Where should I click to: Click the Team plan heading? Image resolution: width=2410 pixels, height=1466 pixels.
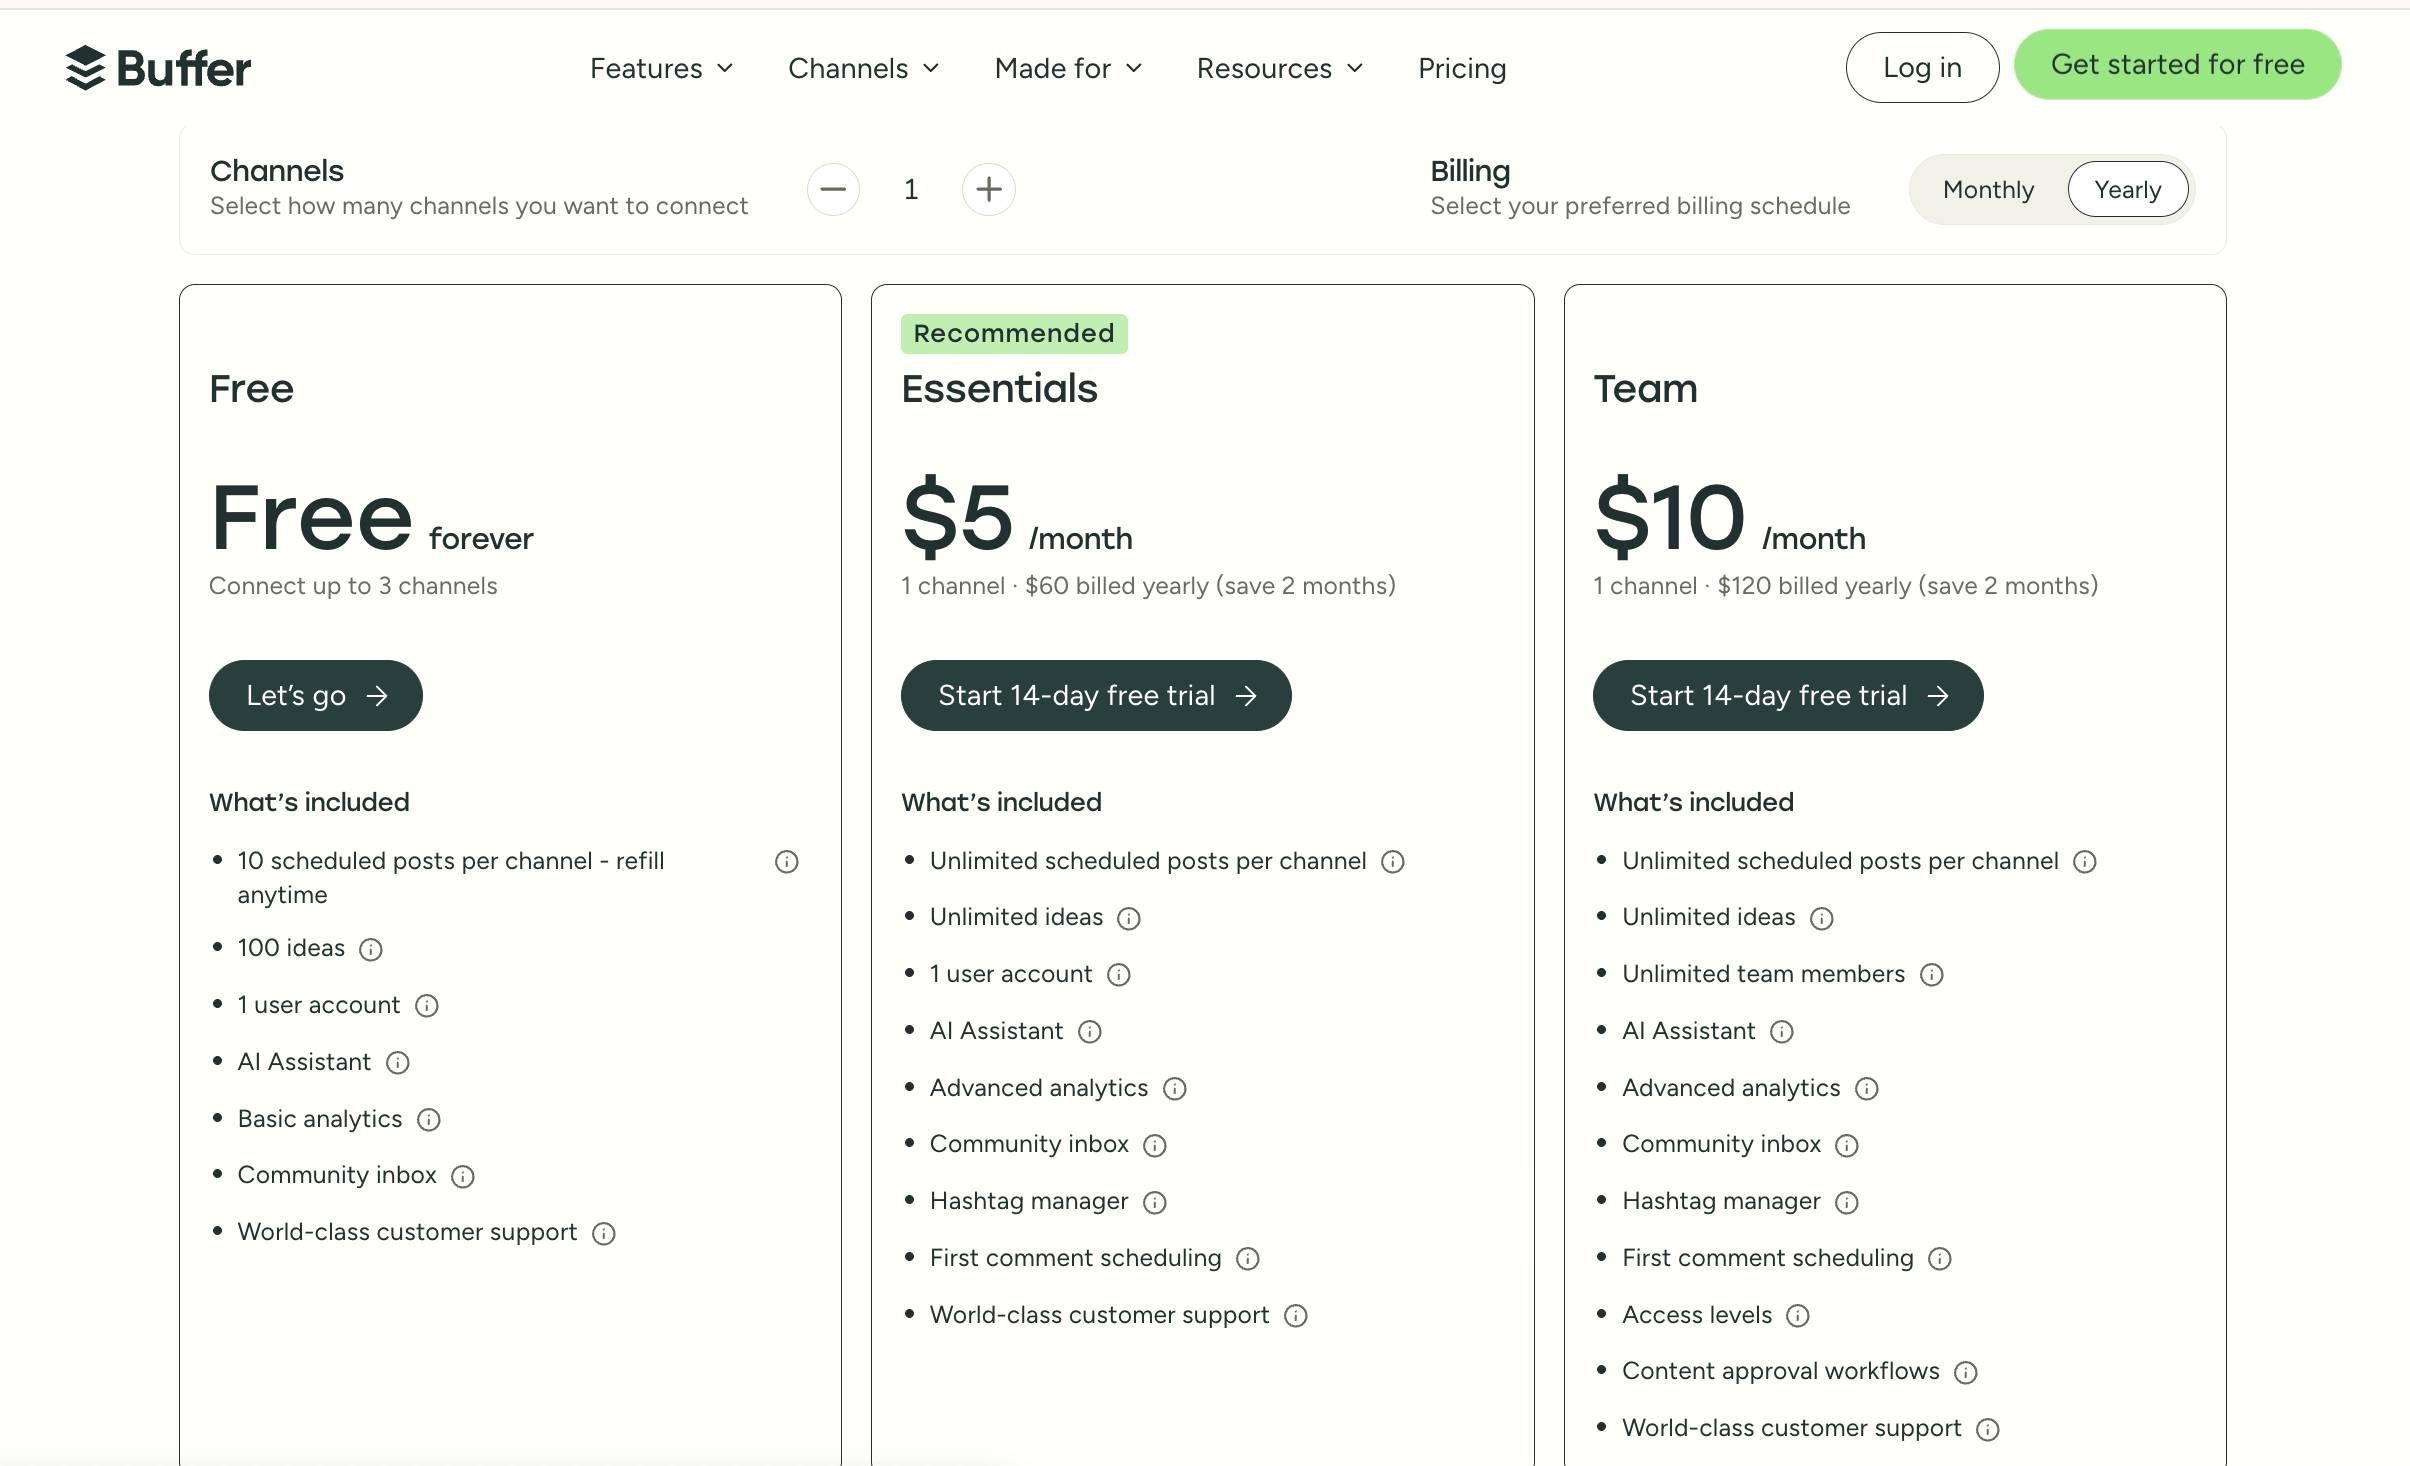1645,388
